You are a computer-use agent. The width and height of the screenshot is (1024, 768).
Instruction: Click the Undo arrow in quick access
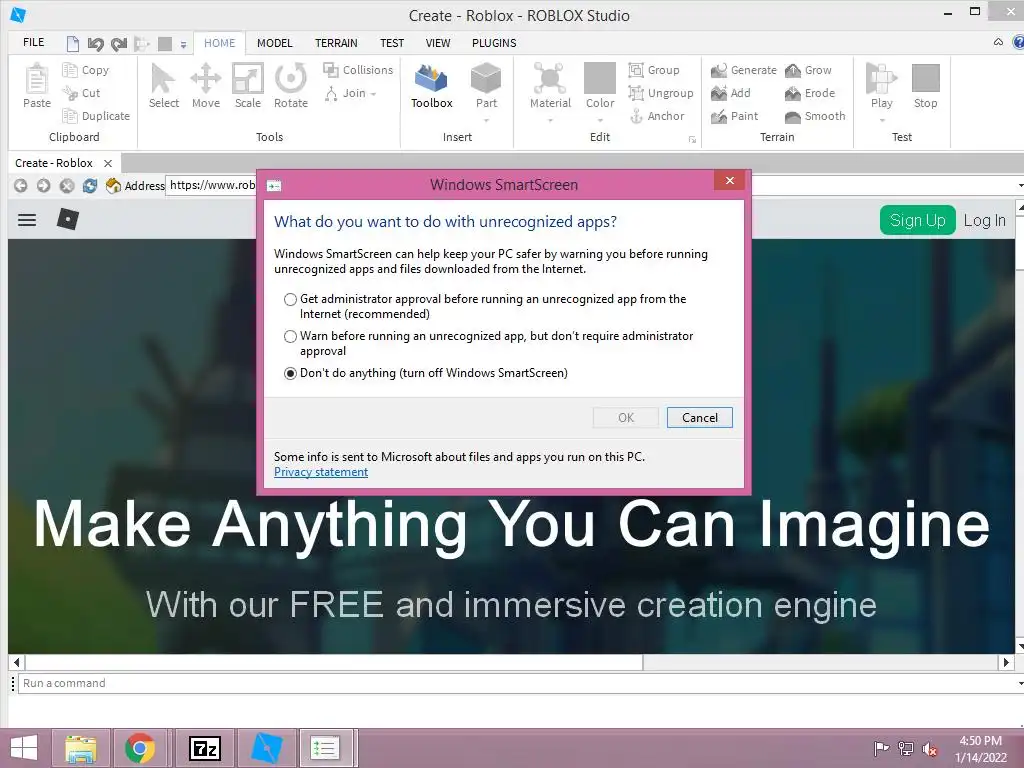point(95,44)
